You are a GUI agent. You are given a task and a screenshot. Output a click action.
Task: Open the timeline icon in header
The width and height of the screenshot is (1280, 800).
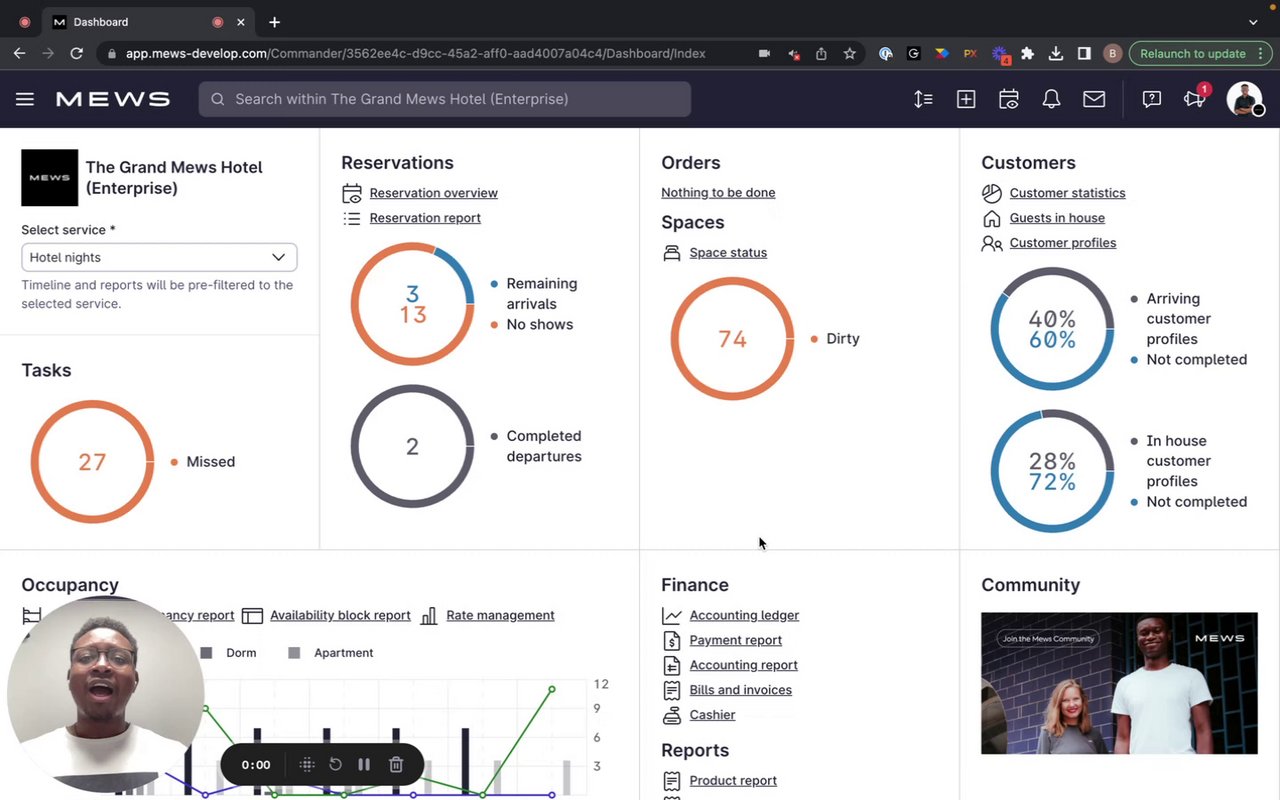point(923,99)
